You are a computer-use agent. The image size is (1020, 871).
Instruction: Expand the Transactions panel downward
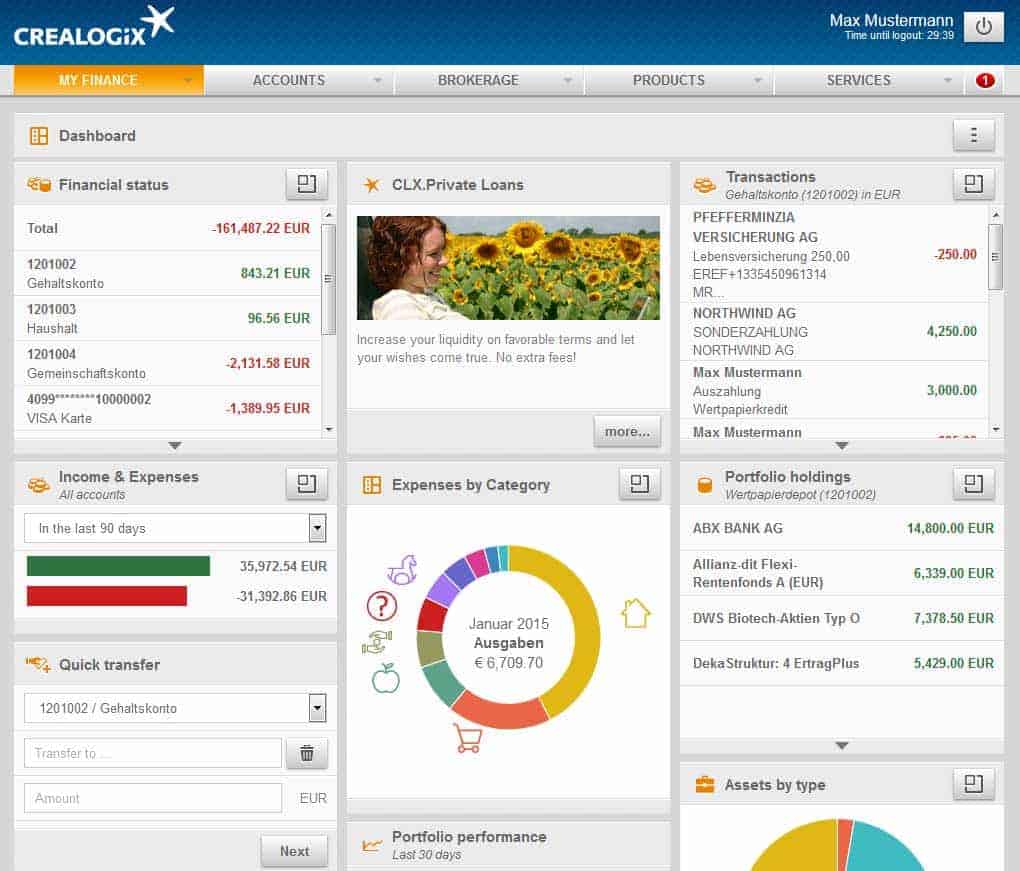(x=842, y=446)
